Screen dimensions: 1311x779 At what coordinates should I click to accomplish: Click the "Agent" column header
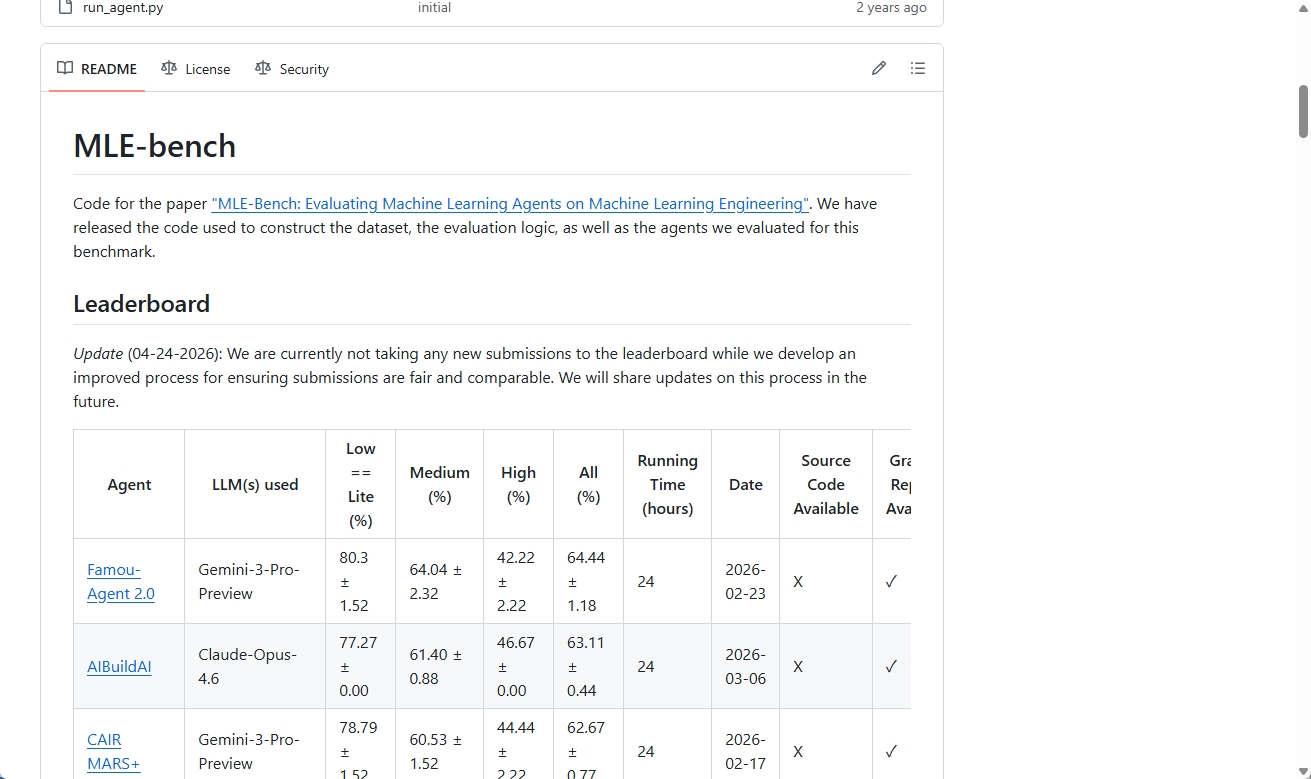tap(129, 485)
